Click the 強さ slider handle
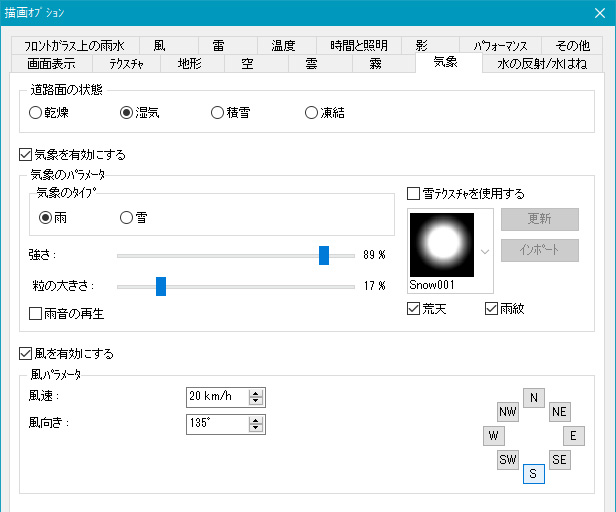 tap(324, 256)
